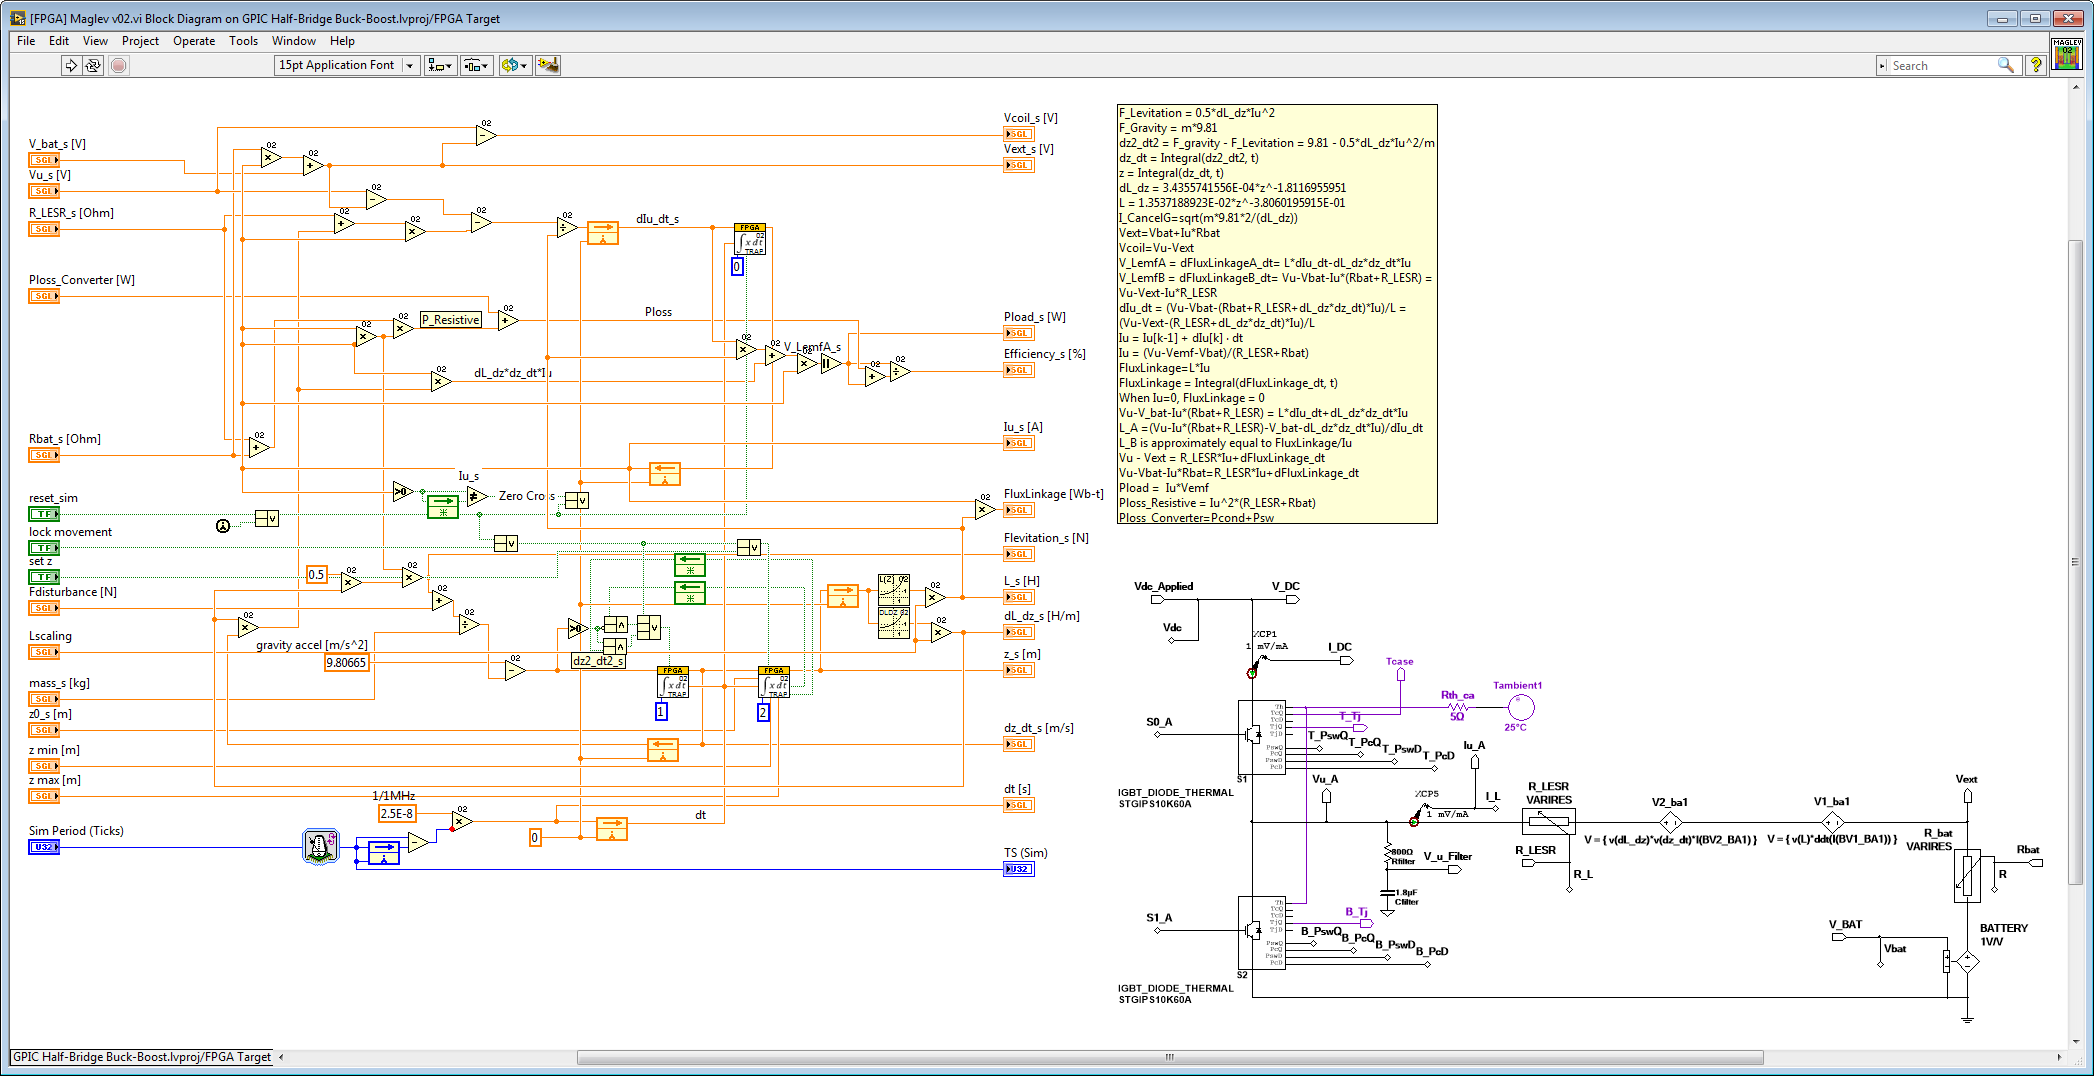
Task: Click the Efficiency_s [%] indicator terminal
Action: (x=1019, y=370)
